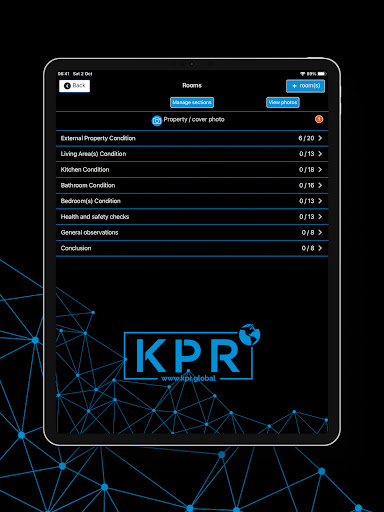The image size is (384, 512).
Task: Tap the plus icon on room(s) button
Action: [294, 86]
